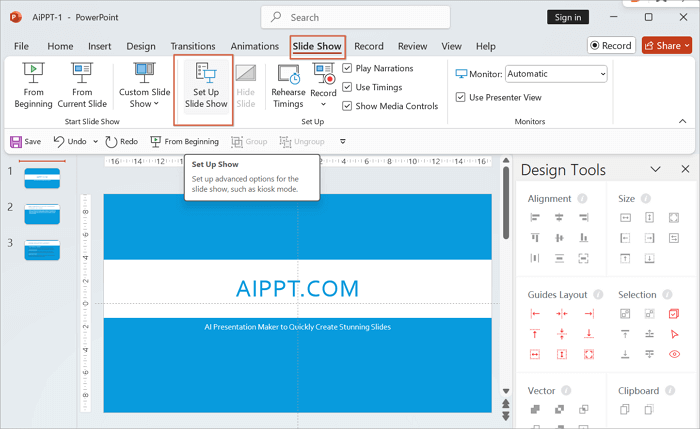Click the Sign in button

[568, 17]
